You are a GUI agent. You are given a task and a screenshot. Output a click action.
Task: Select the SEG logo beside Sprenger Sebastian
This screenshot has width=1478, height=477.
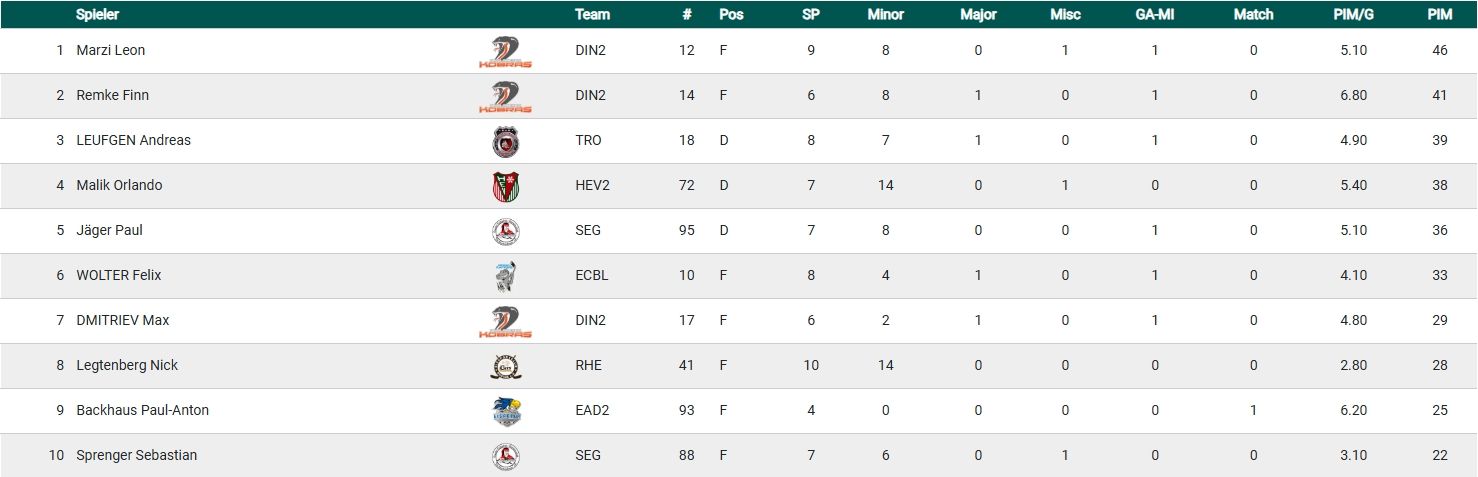506,456
